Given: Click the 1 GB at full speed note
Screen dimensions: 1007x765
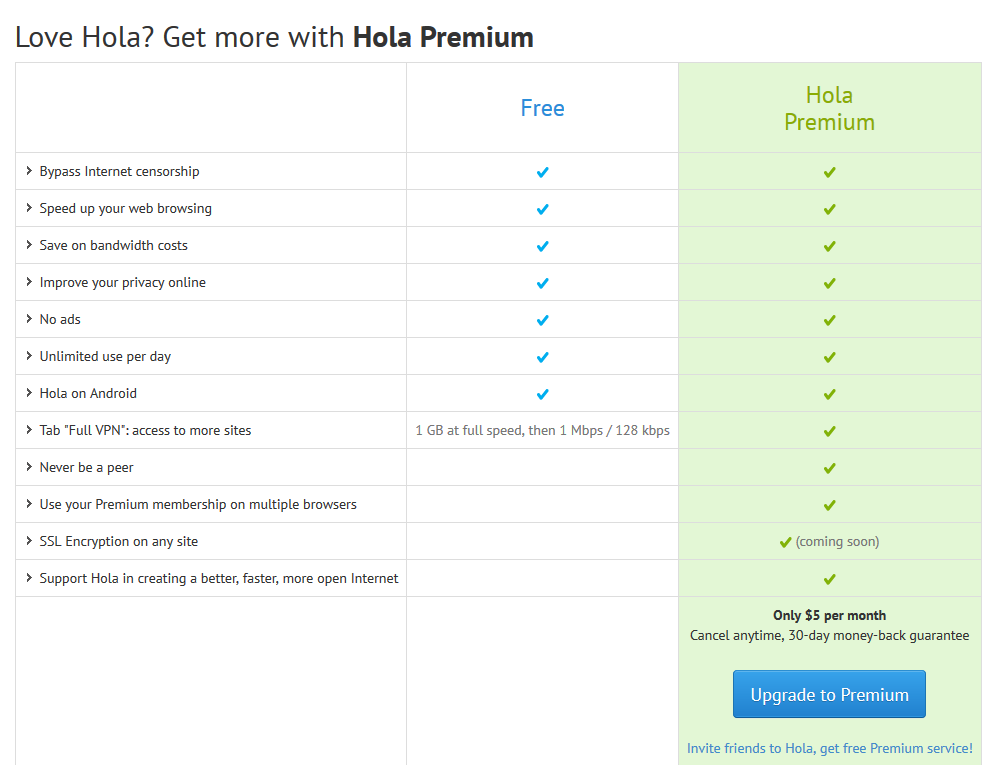Looking at the screenshot, I should [x=543, y=430].
